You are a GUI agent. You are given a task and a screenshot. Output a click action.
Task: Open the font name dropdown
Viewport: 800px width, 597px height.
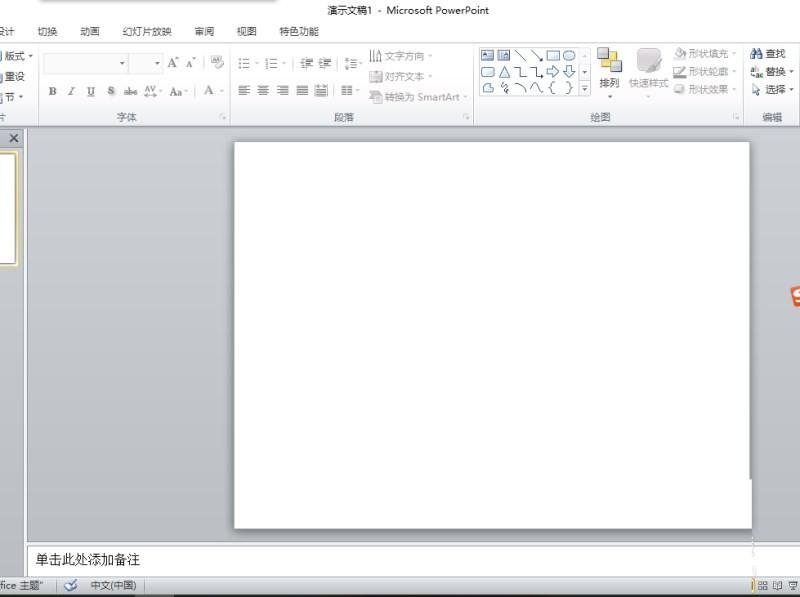(122, 63)
